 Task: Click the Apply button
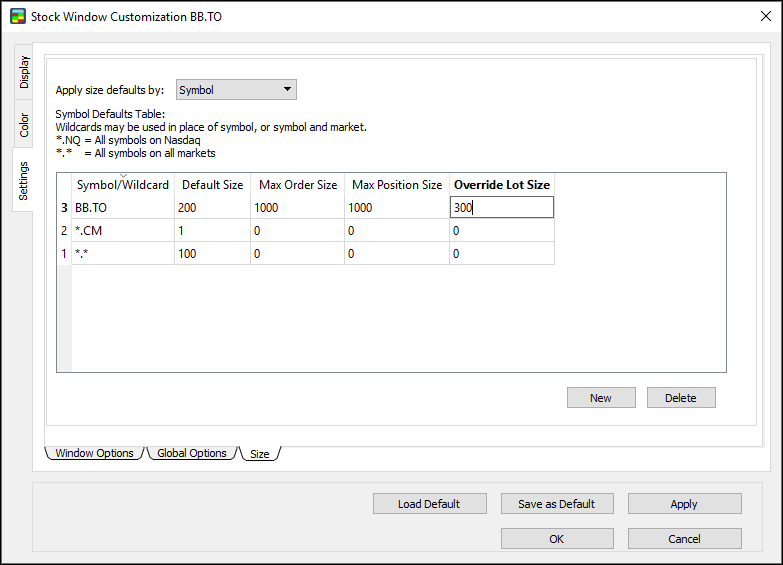pos(684,504)
